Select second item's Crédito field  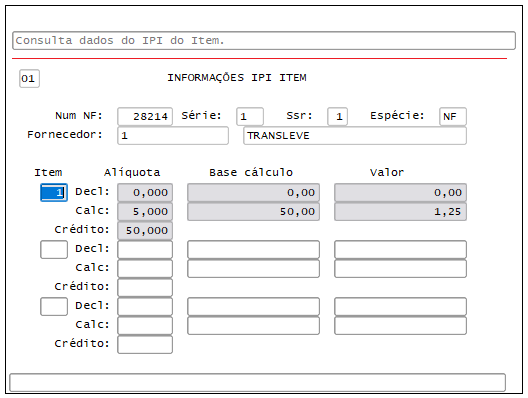[145, 288]
